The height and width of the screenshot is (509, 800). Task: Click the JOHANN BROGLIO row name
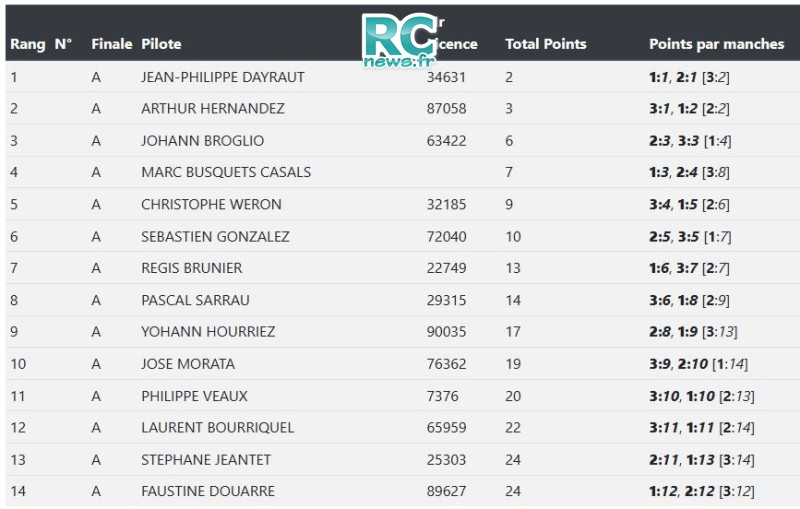tap(203, 140)
